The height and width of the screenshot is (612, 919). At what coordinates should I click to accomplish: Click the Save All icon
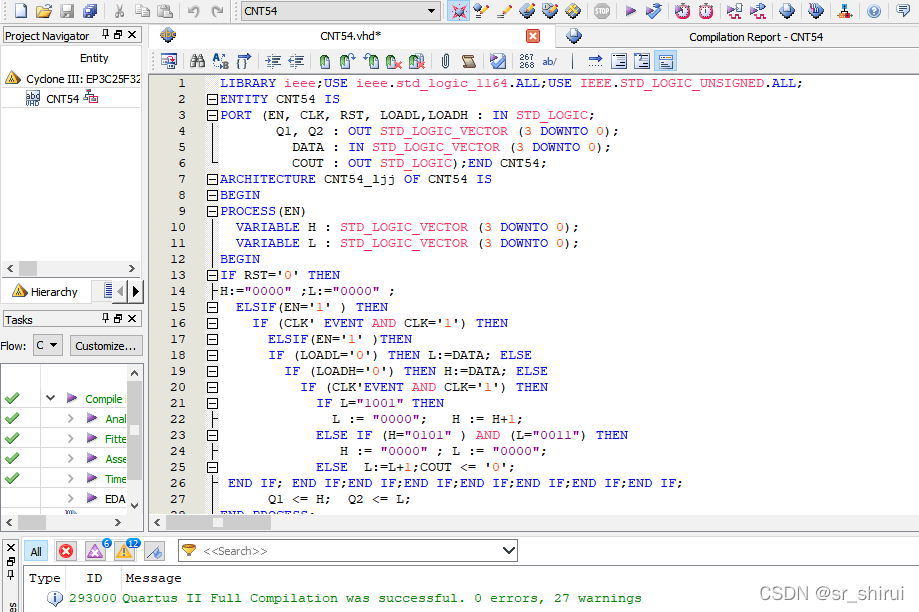pos(90,11)
